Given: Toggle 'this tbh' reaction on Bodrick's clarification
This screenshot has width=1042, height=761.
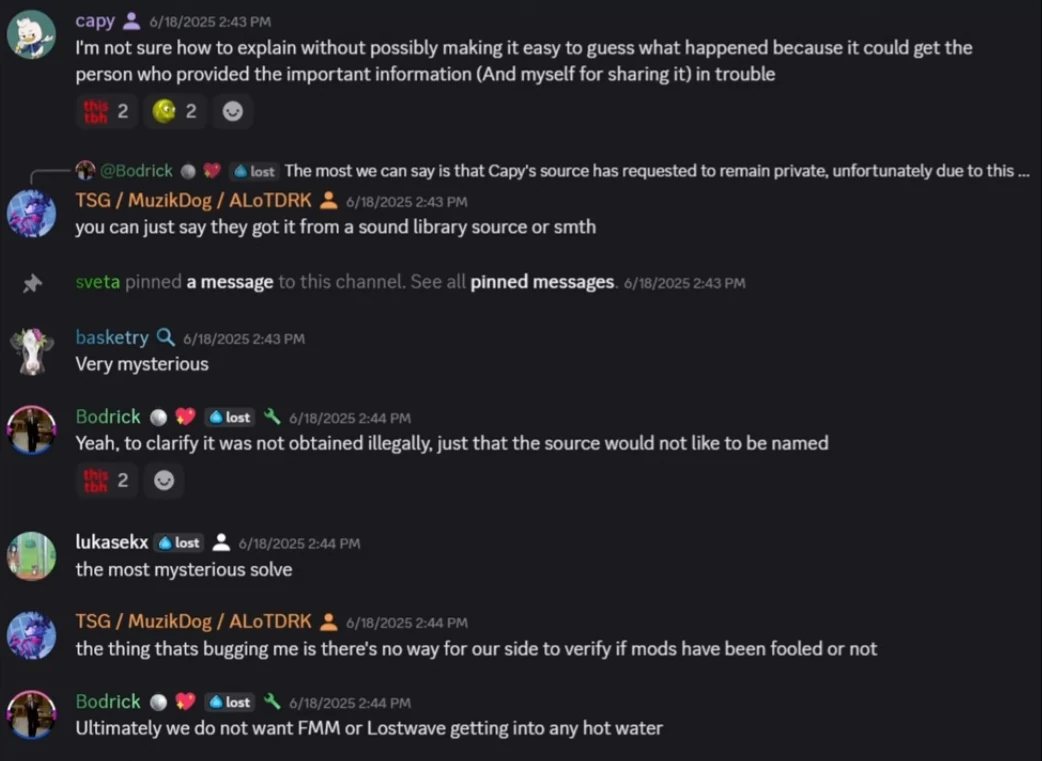Looking at the screenshot, I should 107,481.
